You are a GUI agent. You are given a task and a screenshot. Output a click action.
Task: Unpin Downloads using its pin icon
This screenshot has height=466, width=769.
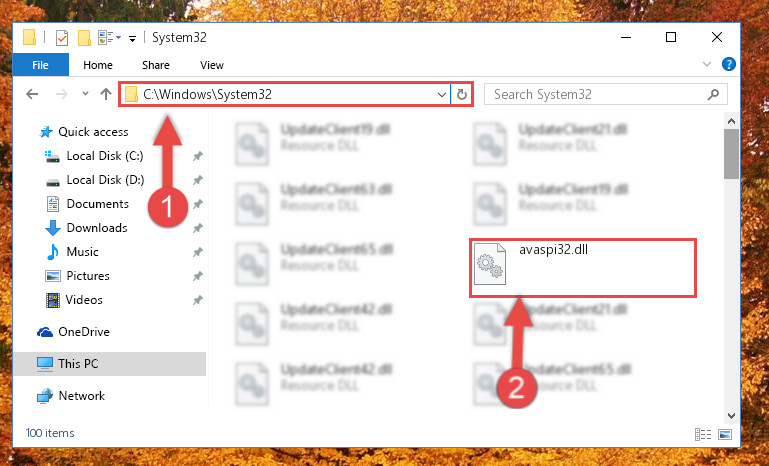(x=198, y=228)
